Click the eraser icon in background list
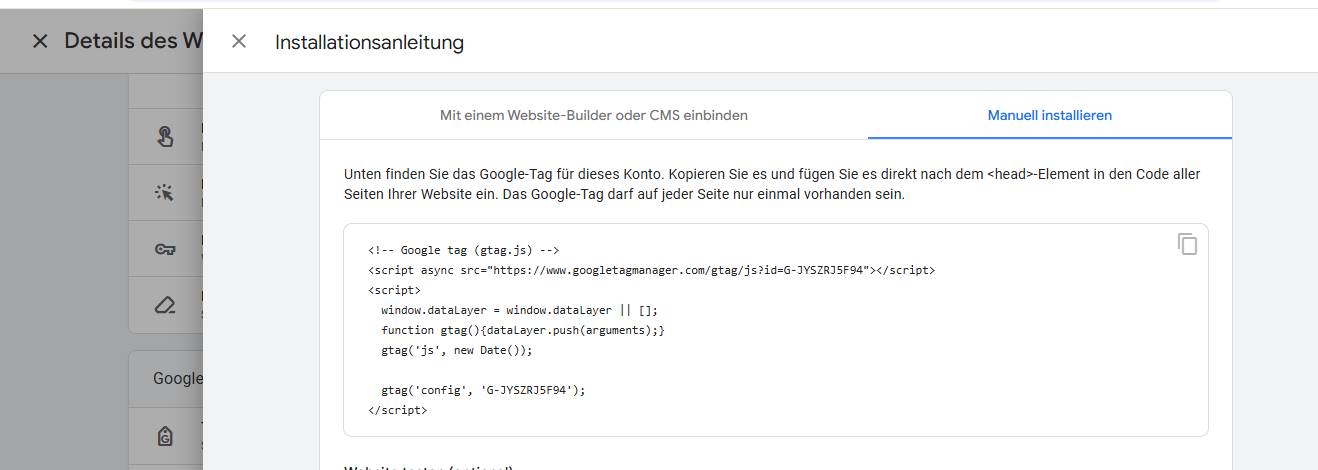The height and width of the screenshot is (470, 1318). 165,305
